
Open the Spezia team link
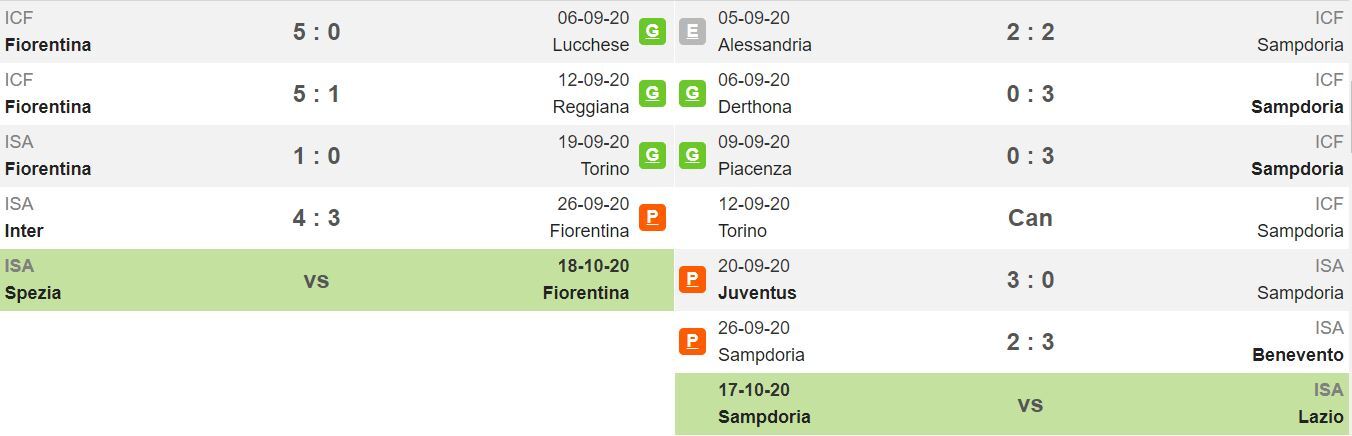[x=33, y=293]
